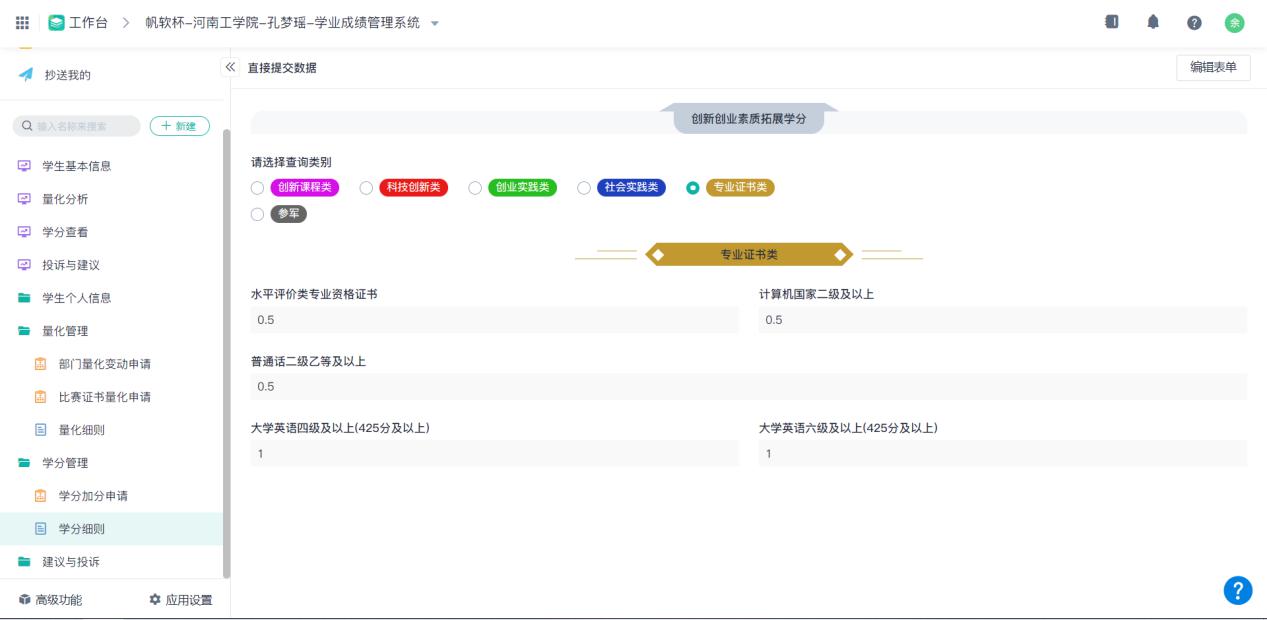Collapse the left sidebar panel
The image size is (1267, 620).
pos(230,67)
